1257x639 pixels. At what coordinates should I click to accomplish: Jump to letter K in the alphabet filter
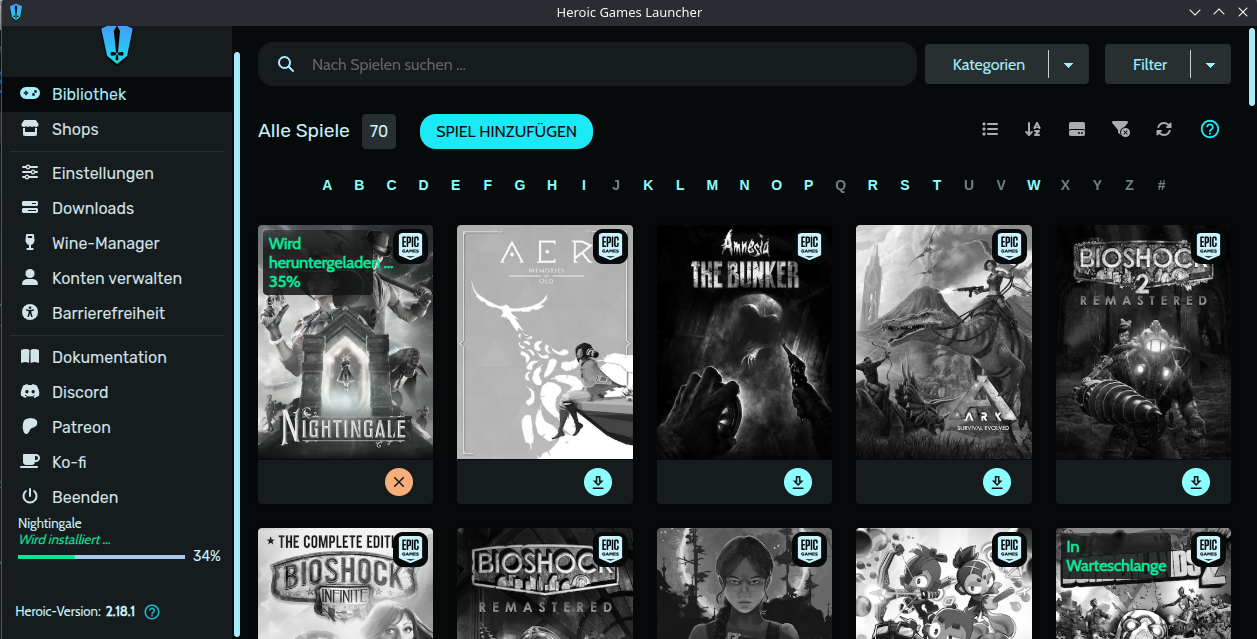(x=648, y=185)
